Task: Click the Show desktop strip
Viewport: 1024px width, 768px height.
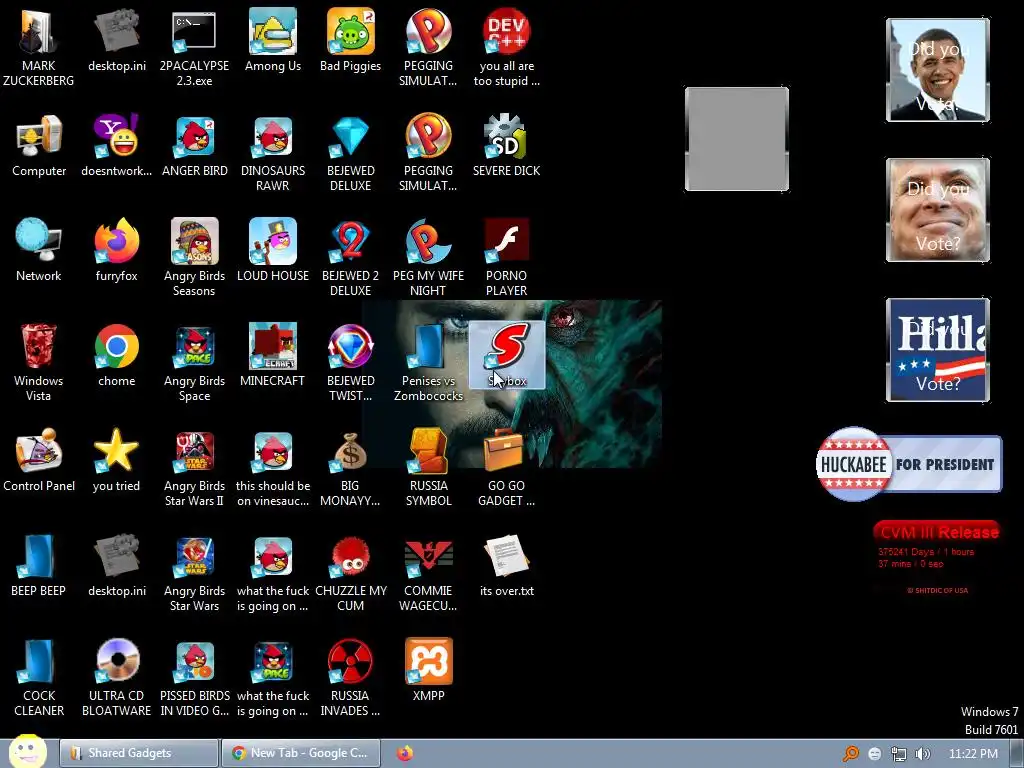Action: [1016, 754]
